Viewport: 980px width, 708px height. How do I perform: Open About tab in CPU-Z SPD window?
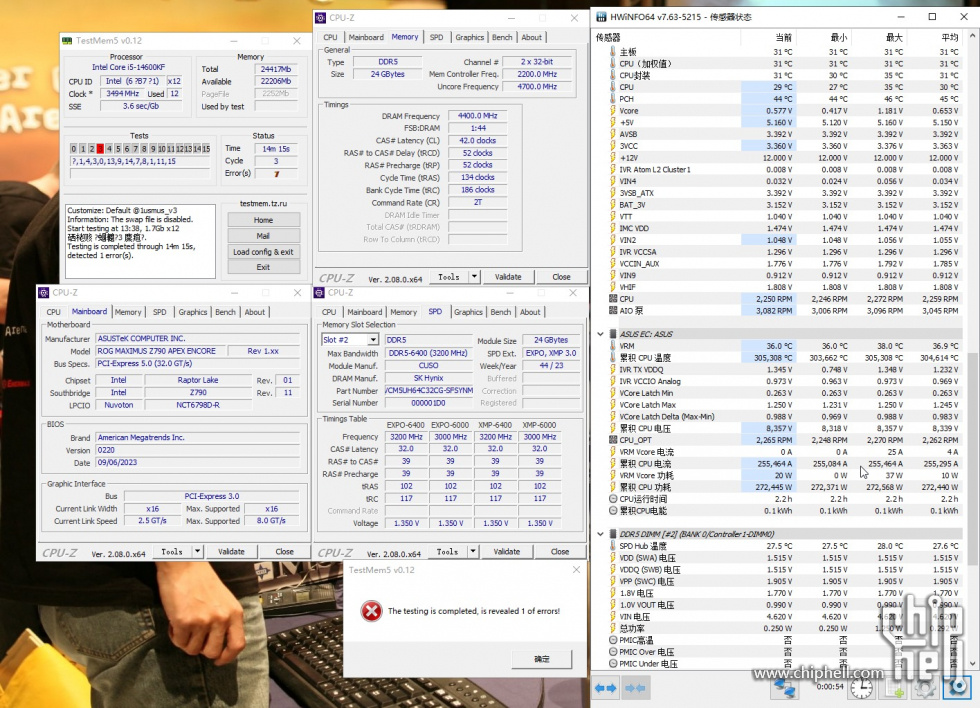(x=530, y=312)
